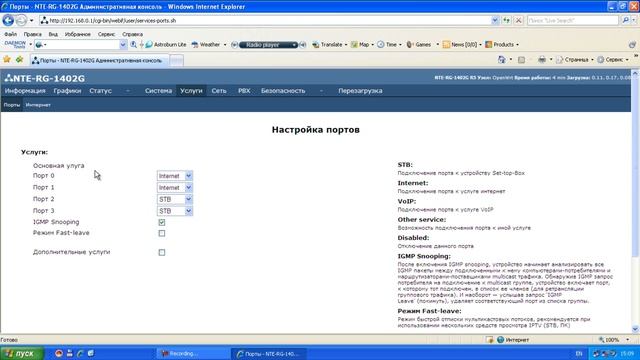Open the Правка menu
The width and height of the screenshot is (640, 360).
click(x=32, y=34)
